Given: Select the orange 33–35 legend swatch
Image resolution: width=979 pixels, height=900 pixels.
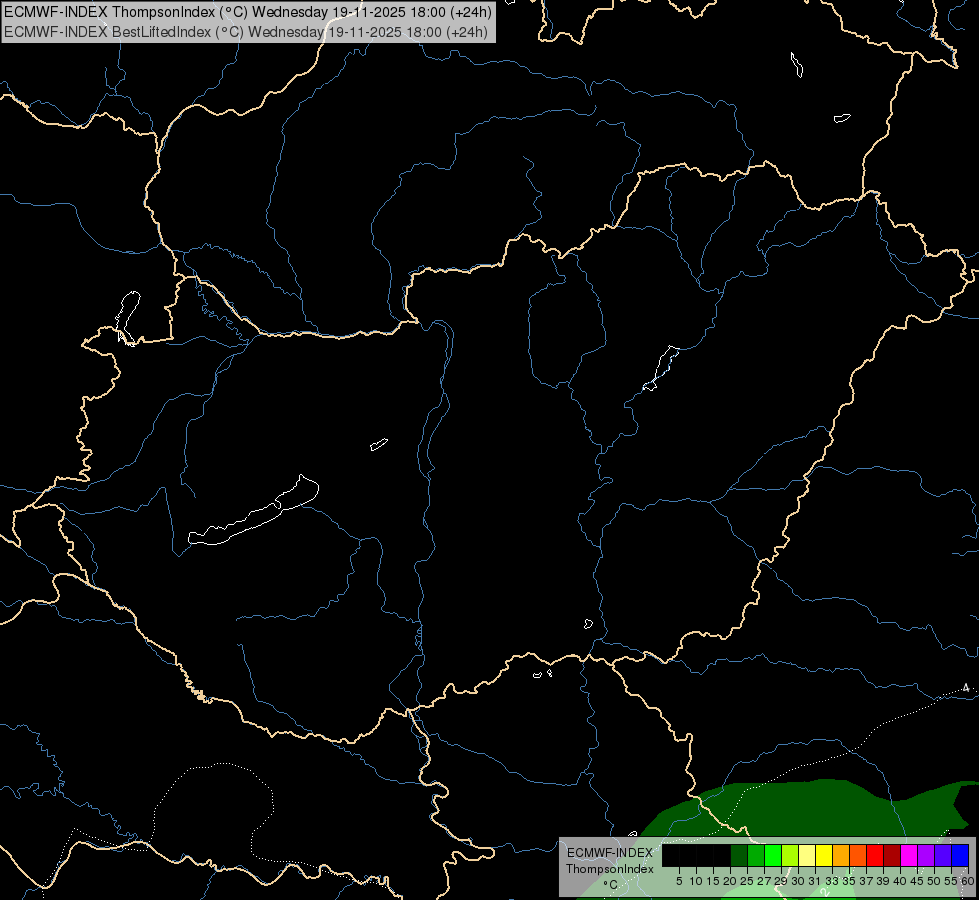Looking at the screenshot, I should [841, 855].
